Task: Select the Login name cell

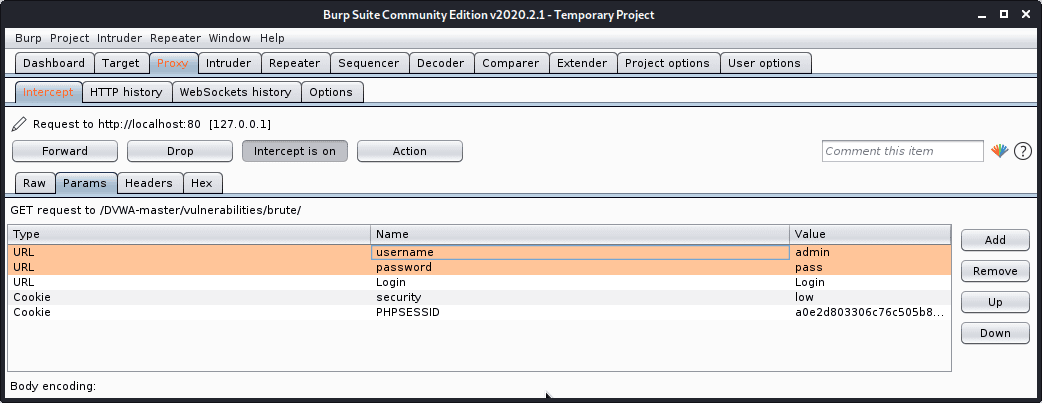Action: pyautogui.click(x=580, y=282)
